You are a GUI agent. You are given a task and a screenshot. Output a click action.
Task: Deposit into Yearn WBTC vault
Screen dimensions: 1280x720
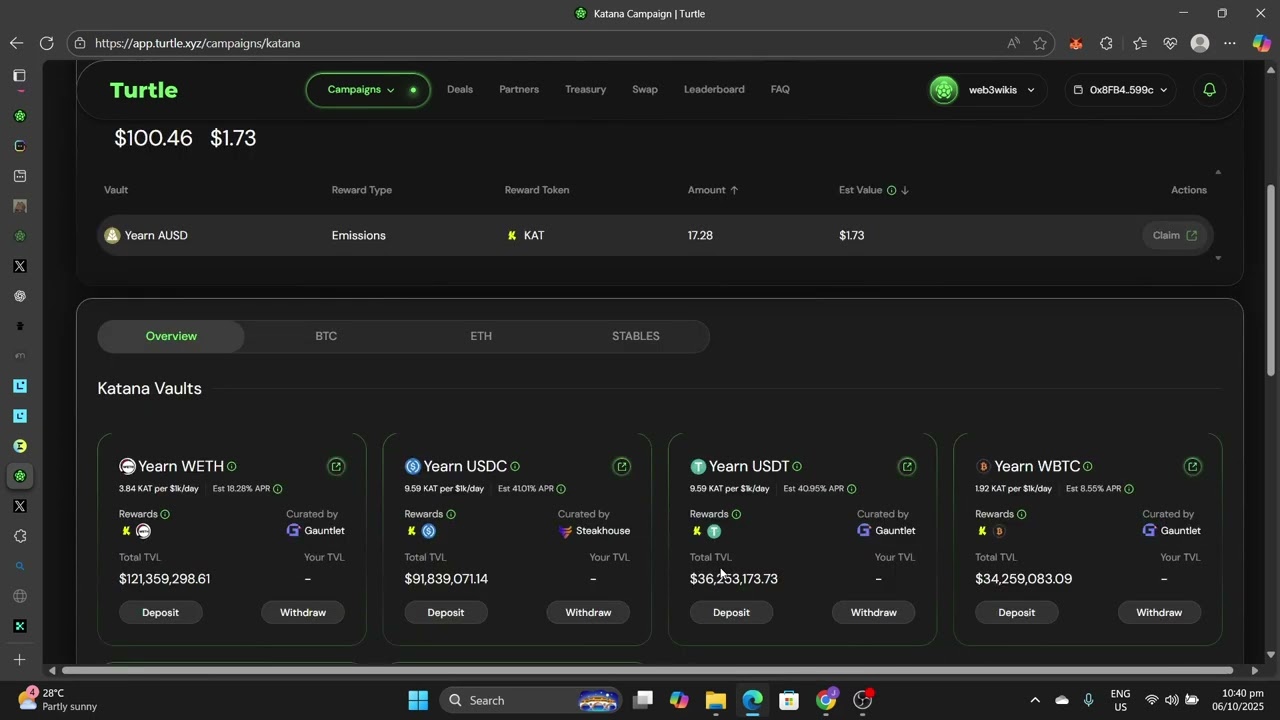(1017, 612)
